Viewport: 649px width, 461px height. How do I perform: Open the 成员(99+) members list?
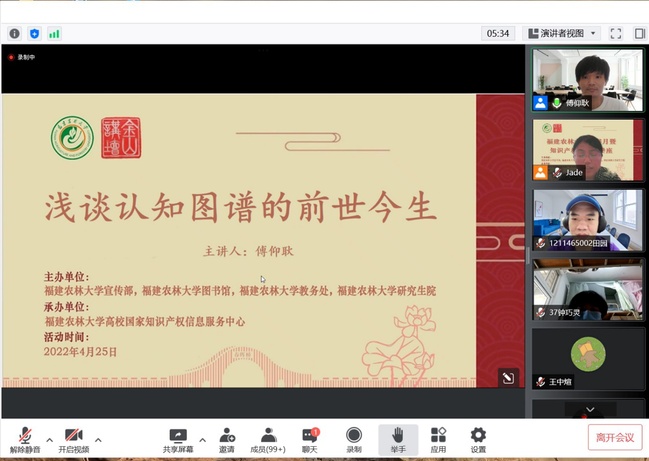[268, 439]
